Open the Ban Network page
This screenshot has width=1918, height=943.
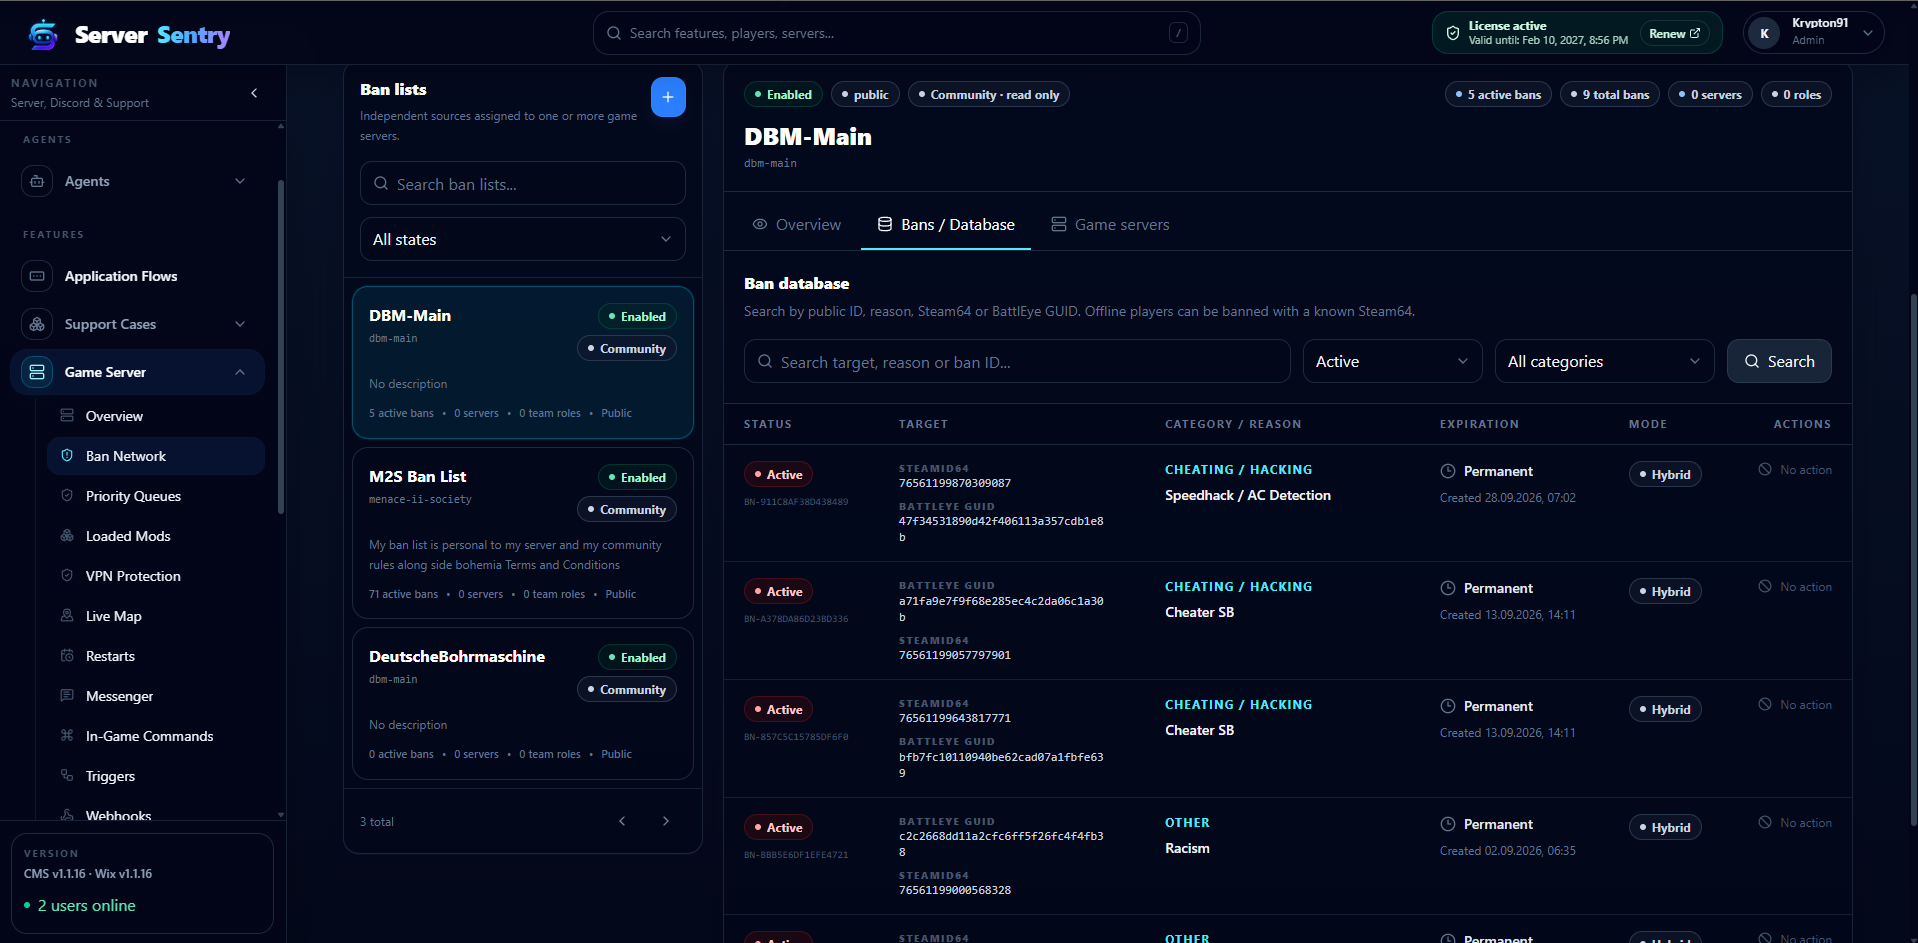(156, 456)
